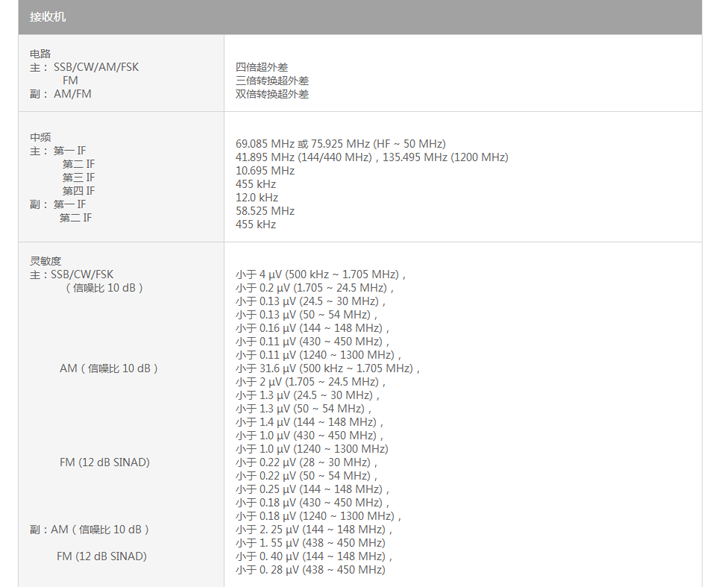The image size is (710, 587).
Task: Select 41.895 MHz (144/440 MHz) line
Action: point(372,157)
